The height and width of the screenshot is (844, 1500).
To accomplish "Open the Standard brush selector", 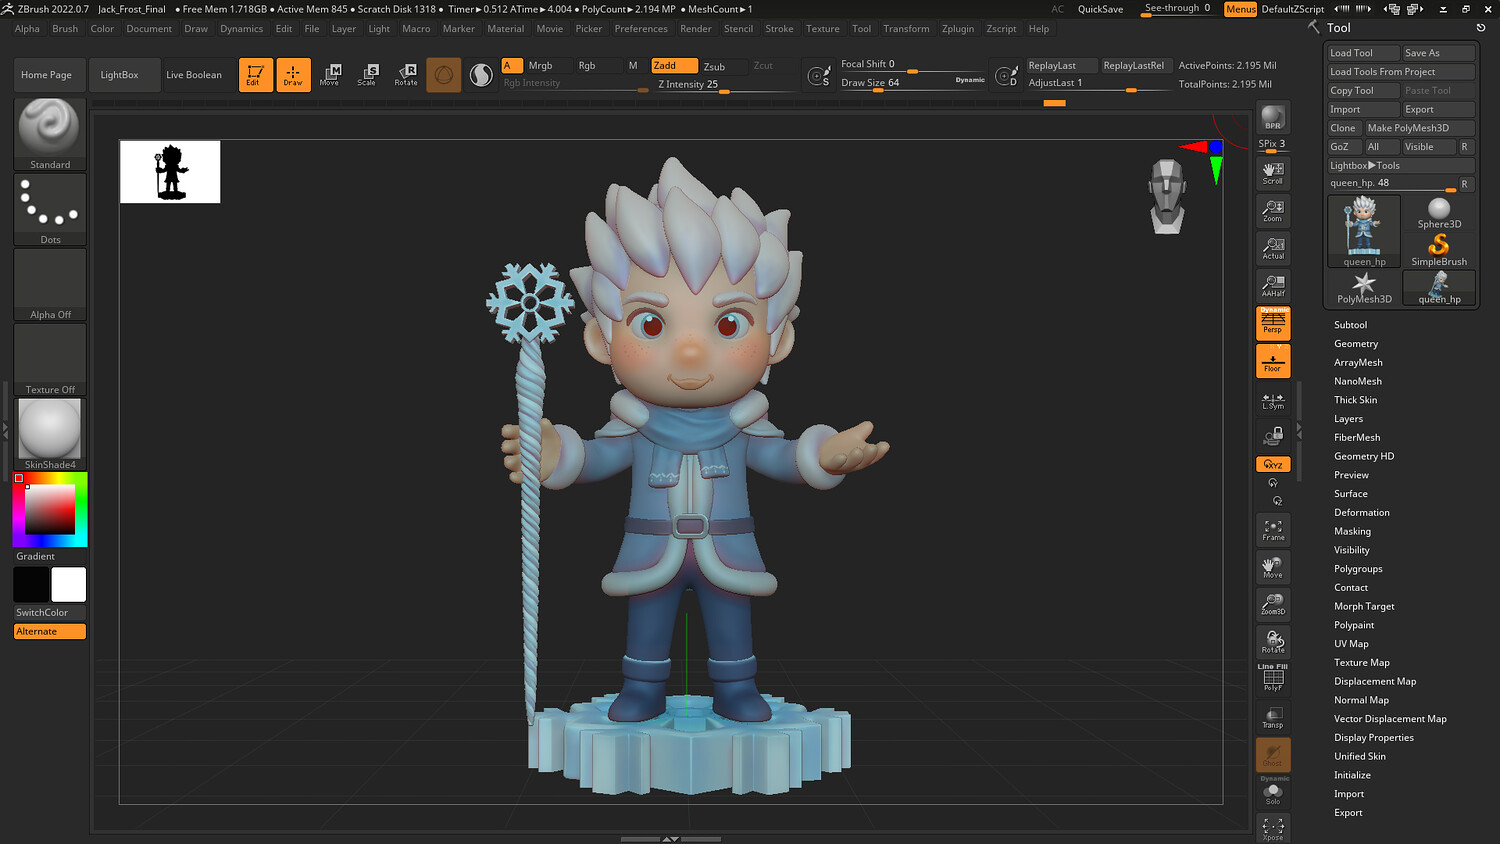I will point(50,134).
